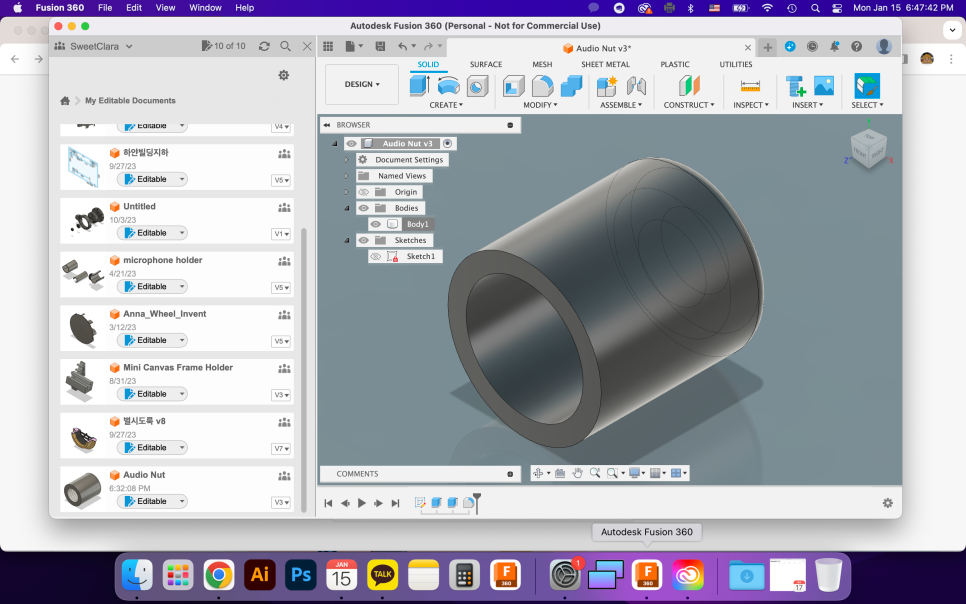966x604 pixels.
Task: Open Photoshop from the Dock
Action: (x=301, y=575)
